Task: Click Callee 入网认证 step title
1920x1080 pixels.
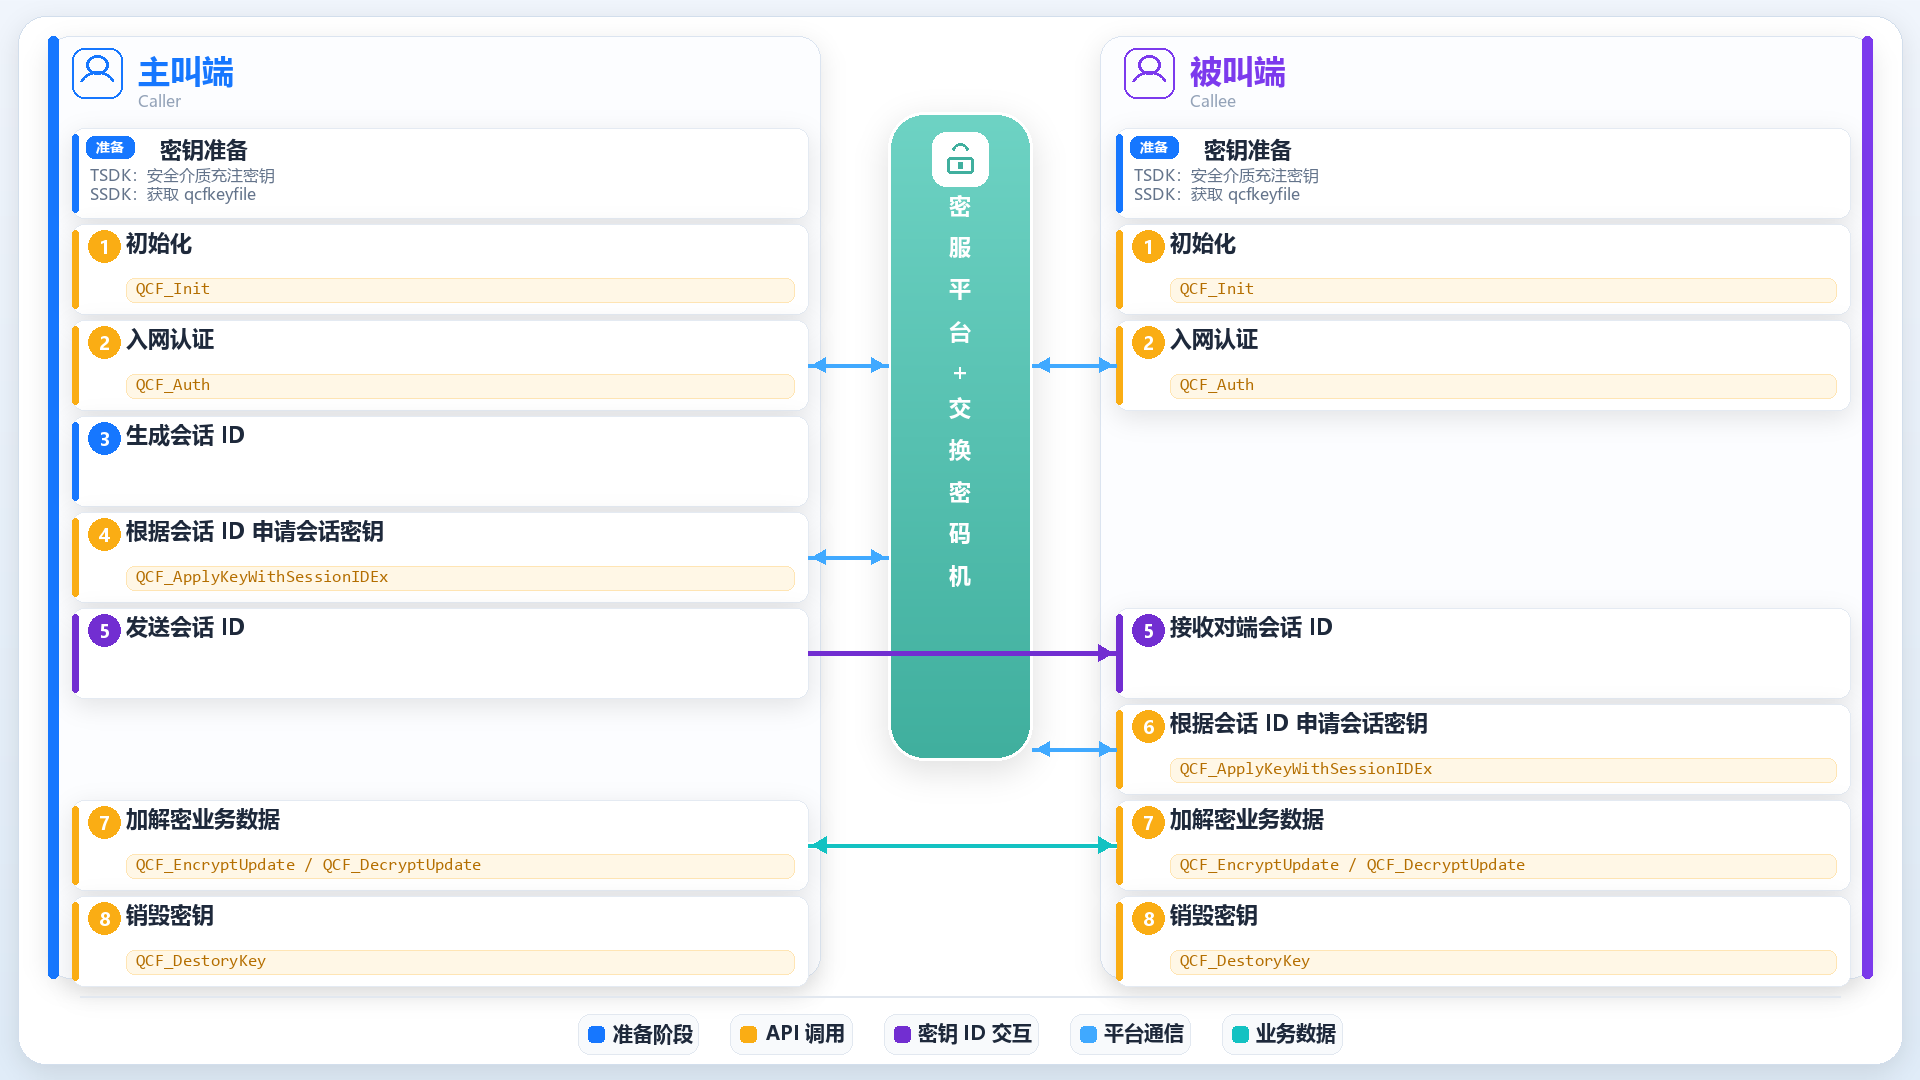Action: [1214, 340]
